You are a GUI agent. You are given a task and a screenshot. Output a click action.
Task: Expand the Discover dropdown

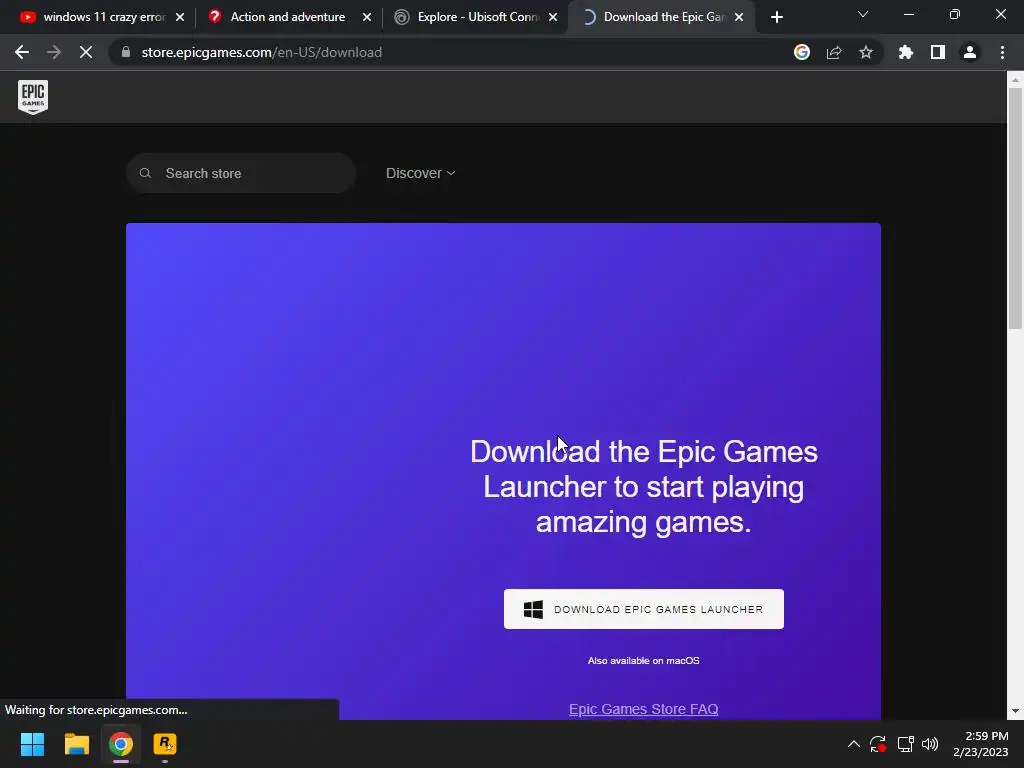[420, 173]
